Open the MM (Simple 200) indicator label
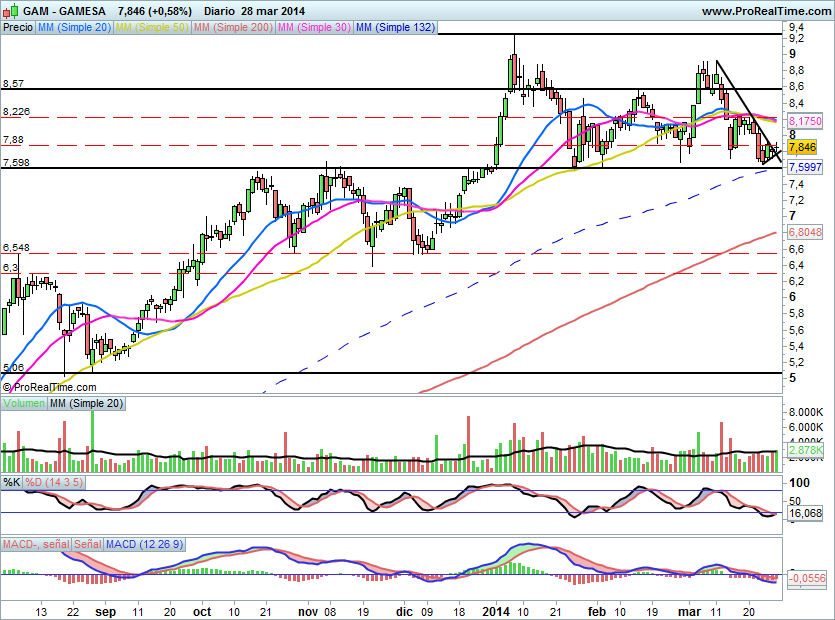 point(233,27)
